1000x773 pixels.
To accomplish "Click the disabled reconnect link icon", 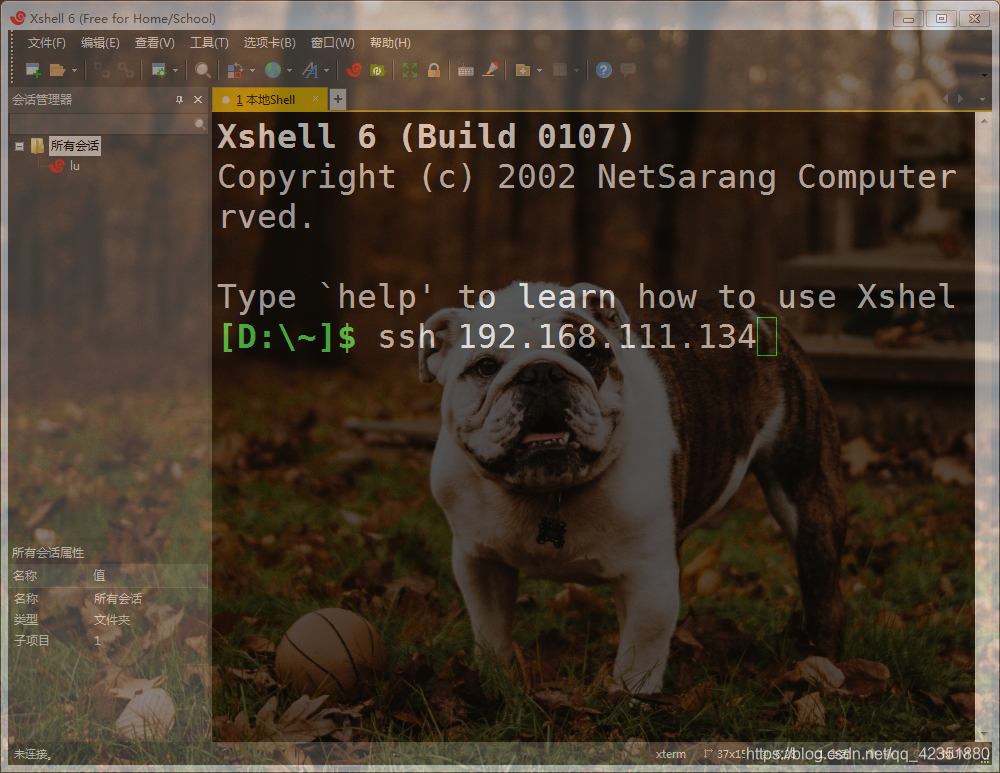I will click(x=102, y=70).
